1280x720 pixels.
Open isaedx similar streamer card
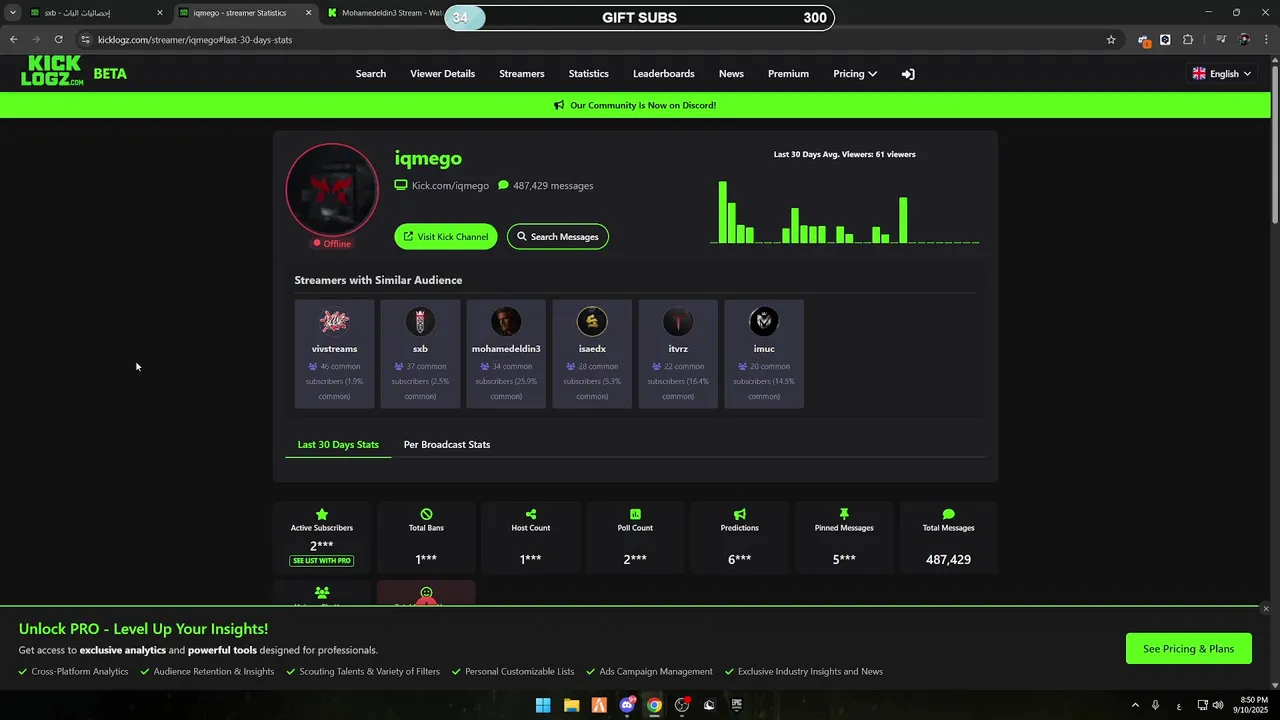592,354
